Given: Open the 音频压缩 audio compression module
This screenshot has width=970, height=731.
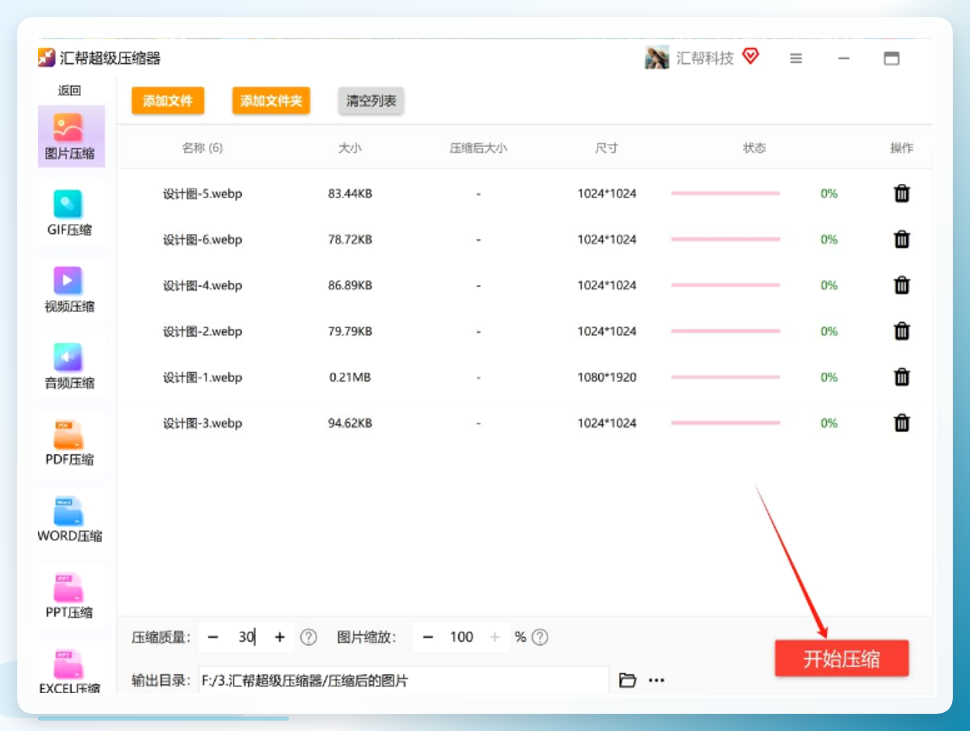Looking at the screenshot, I should coord(71,367).
